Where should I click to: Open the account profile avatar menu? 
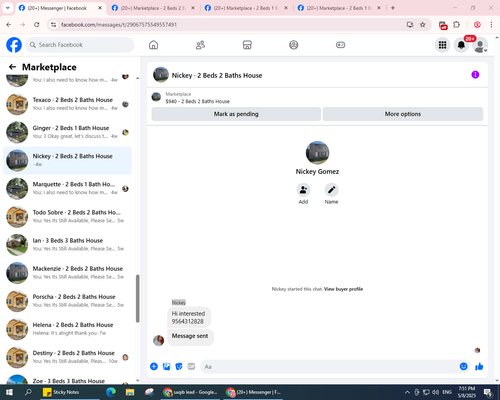(x=480, y=45)
